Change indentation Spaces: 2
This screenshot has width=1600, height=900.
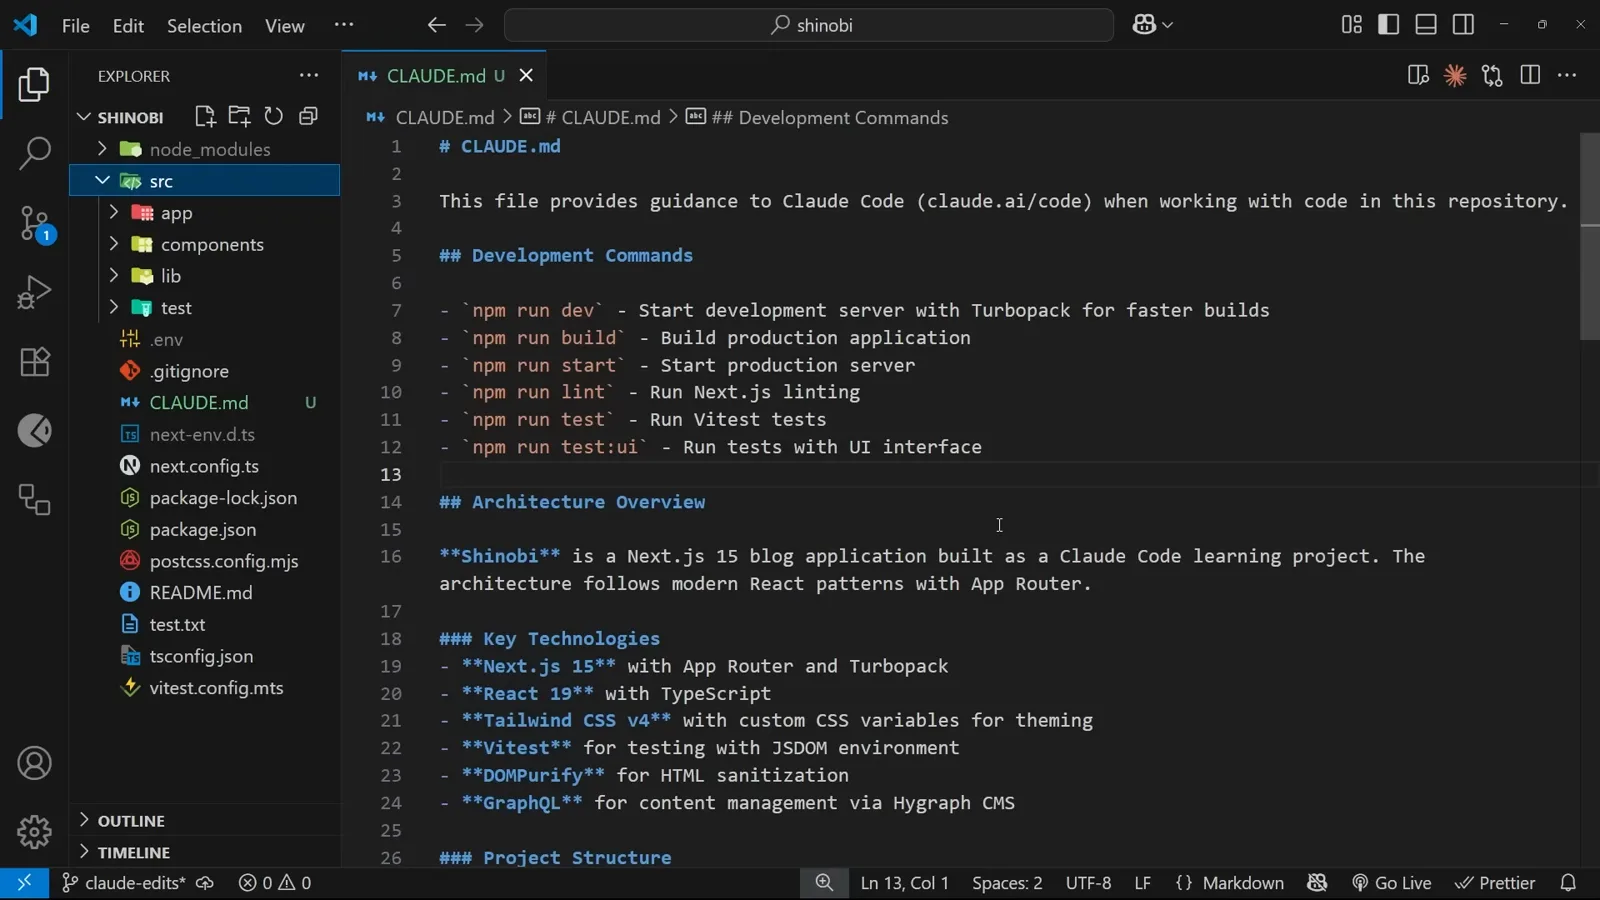[1007, 883]
